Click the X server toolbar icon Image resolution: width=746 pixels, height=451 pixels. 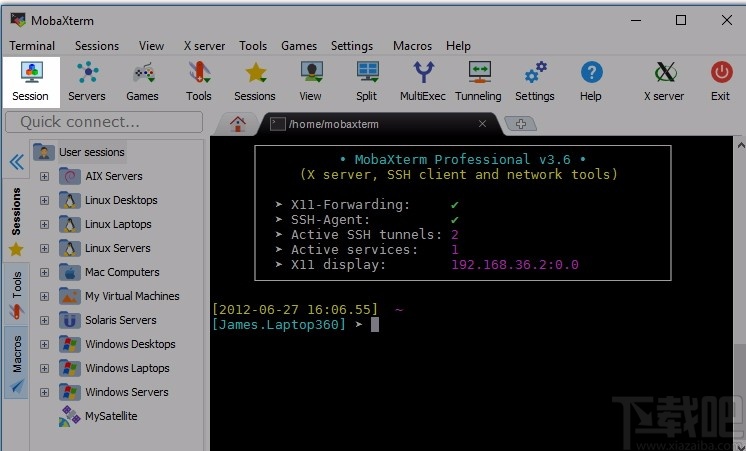tap(665, 82)
